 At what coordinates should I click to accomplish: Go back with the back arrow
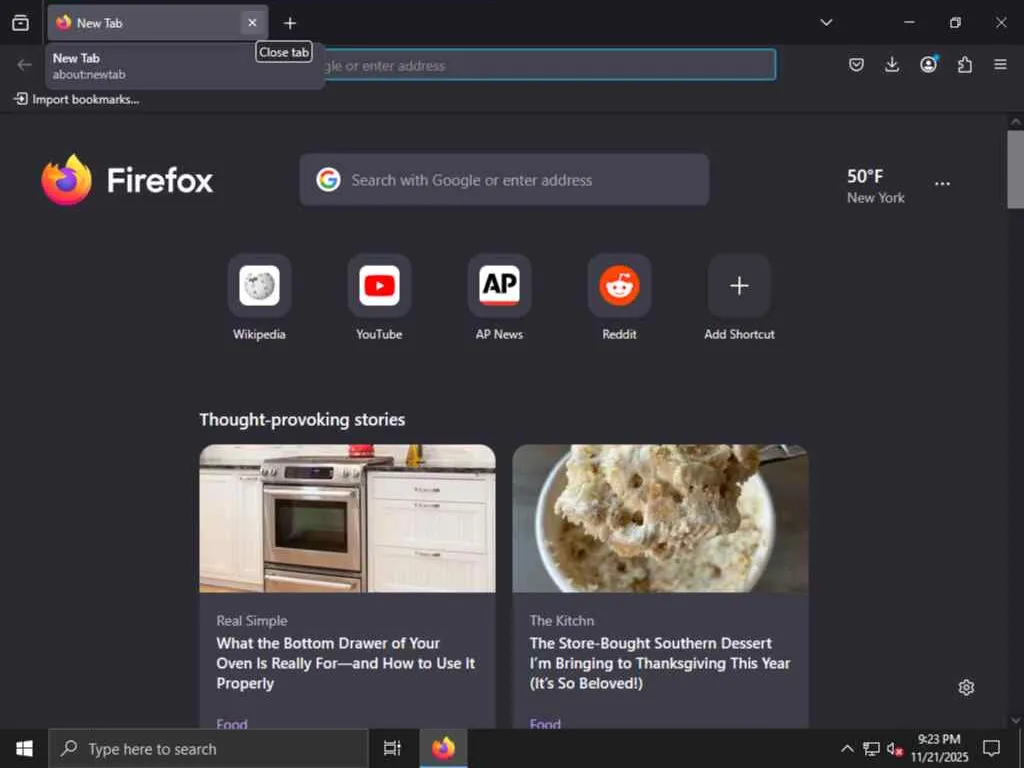(24, 64)
